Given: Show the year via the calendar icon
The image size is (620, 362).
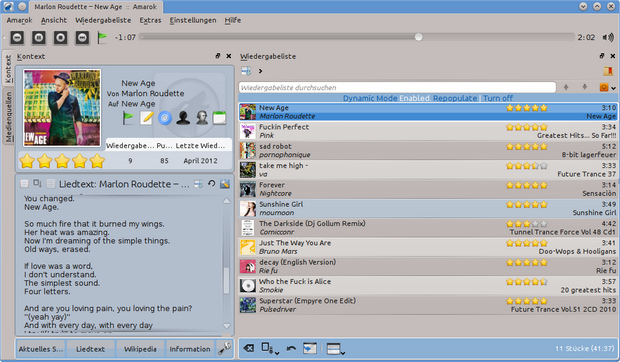Looking at the screenshot, I should click(x=219, y=118).
